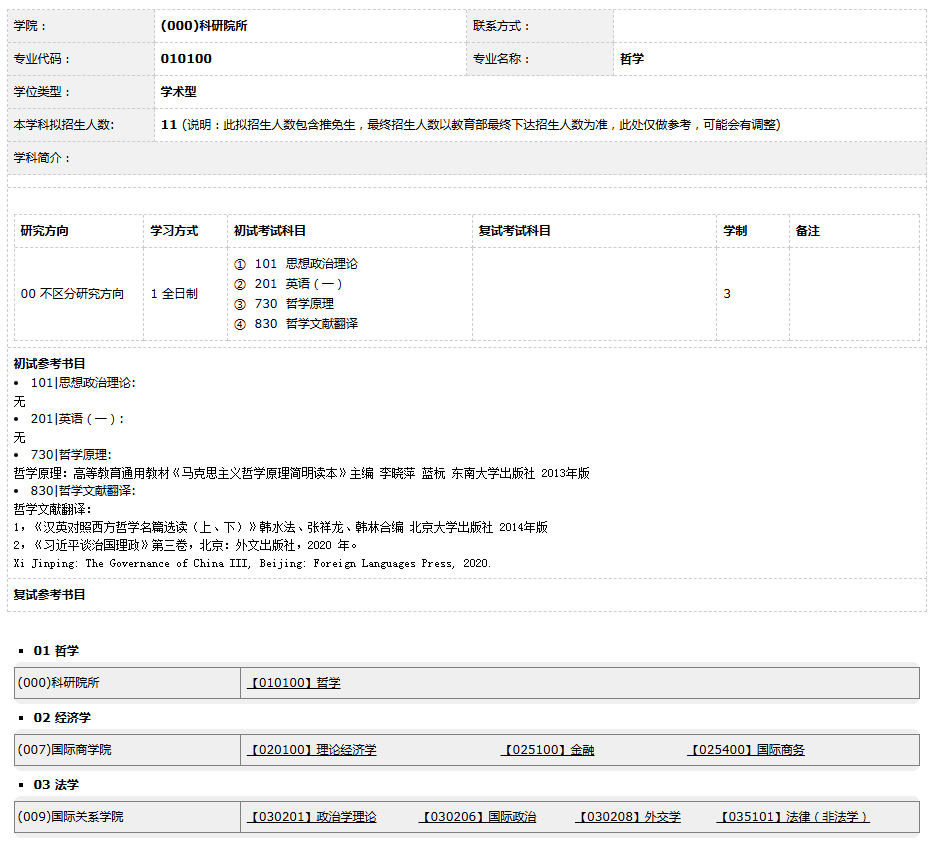Click the 初试考试科目 column header
Screen dimensions: 929x841
[270, 231]
